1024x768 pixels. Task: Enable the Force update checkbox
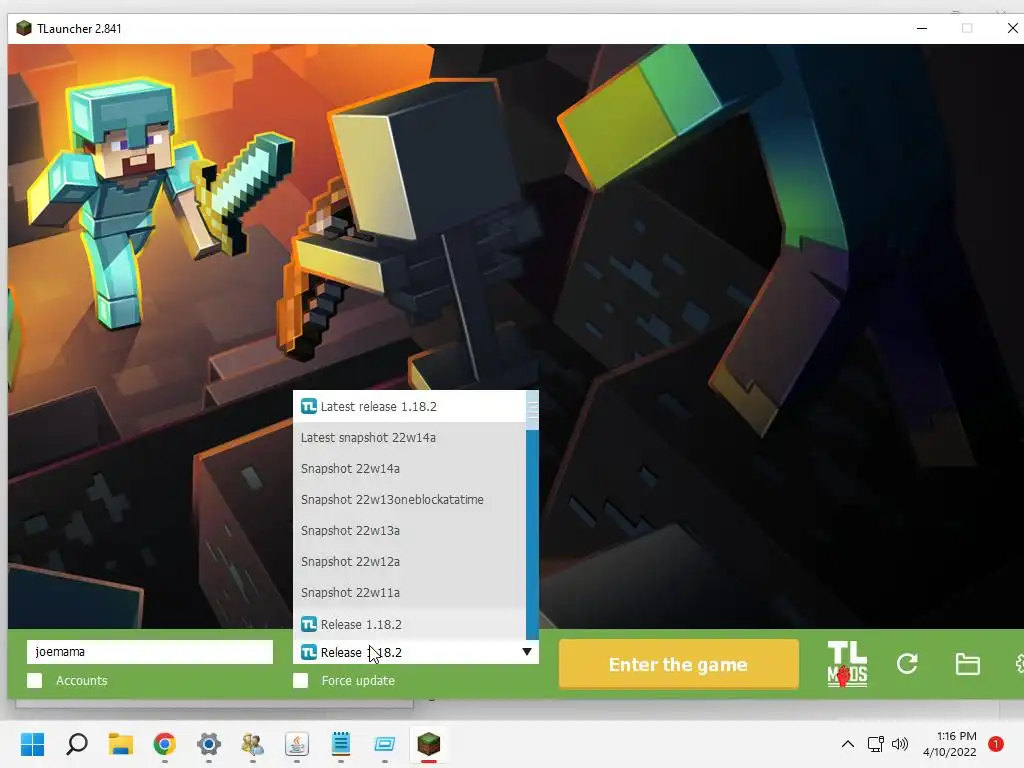coord(300,680)
